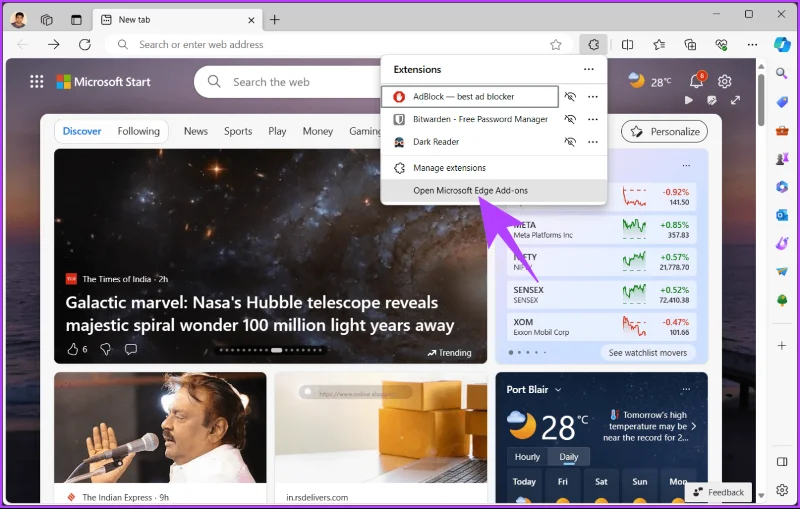800x509 pixels.
Task: Click Open Microsoft Edge Add-ons
Action: point(494,191)
